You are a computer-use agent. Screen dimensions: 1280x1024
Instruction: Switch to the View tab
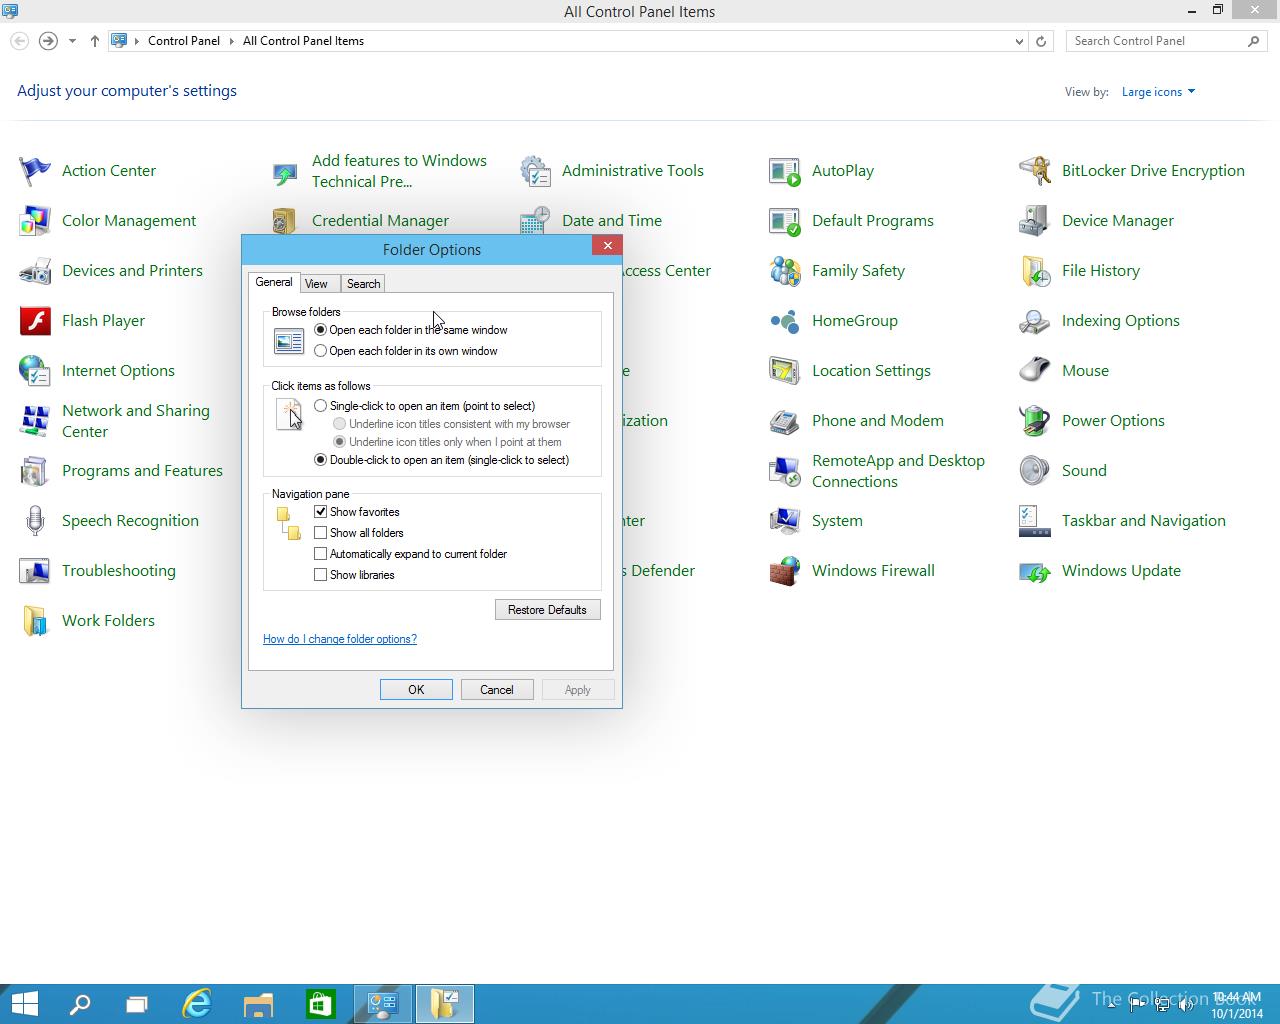(x=316, y=284)
